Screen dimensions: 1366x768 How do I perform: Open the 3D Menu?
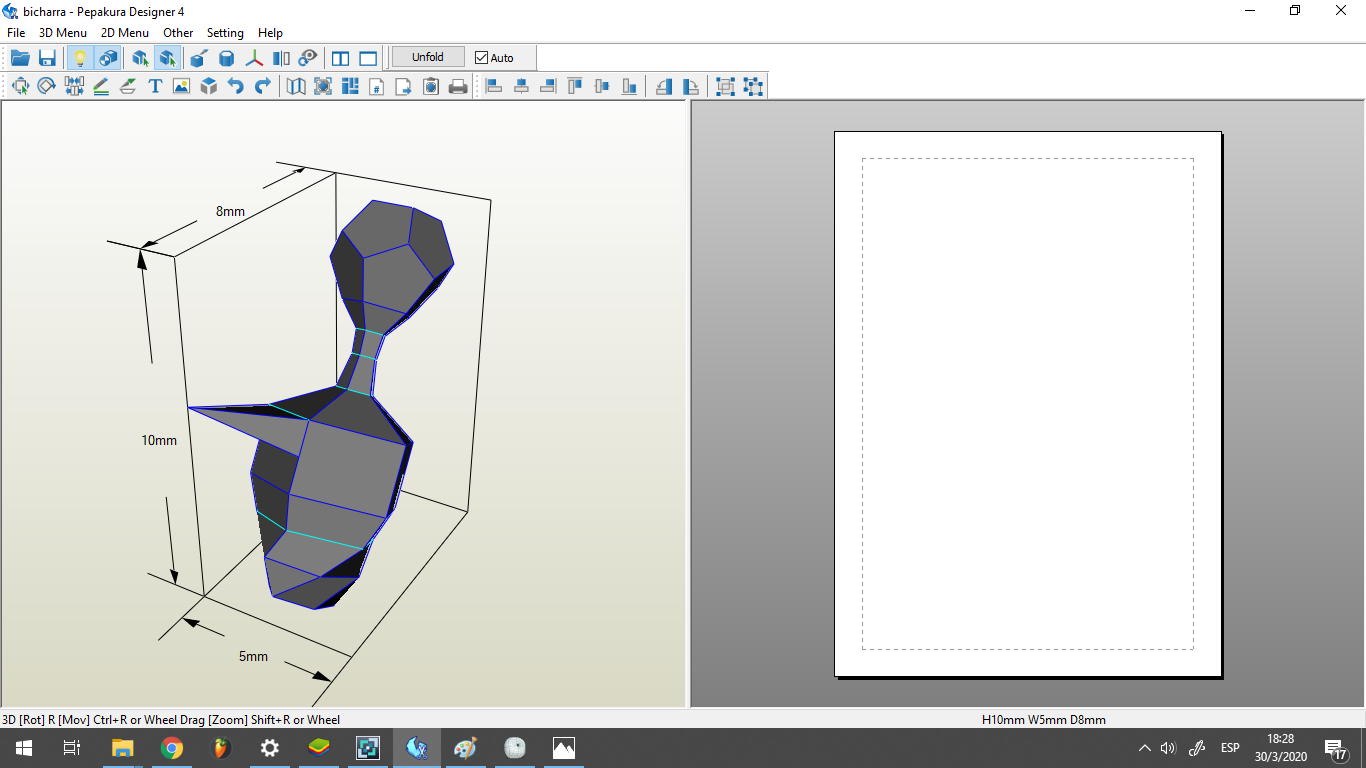pyautogui.click(x=63, y=33)
